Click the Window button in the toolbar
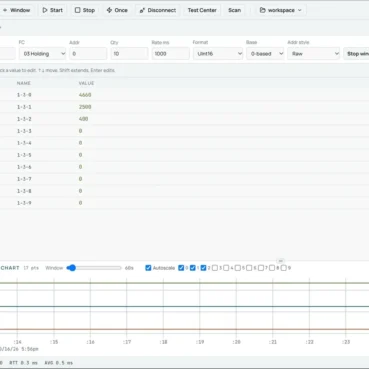The height and width of the screenshot is (369, 369). click(16, 10)
